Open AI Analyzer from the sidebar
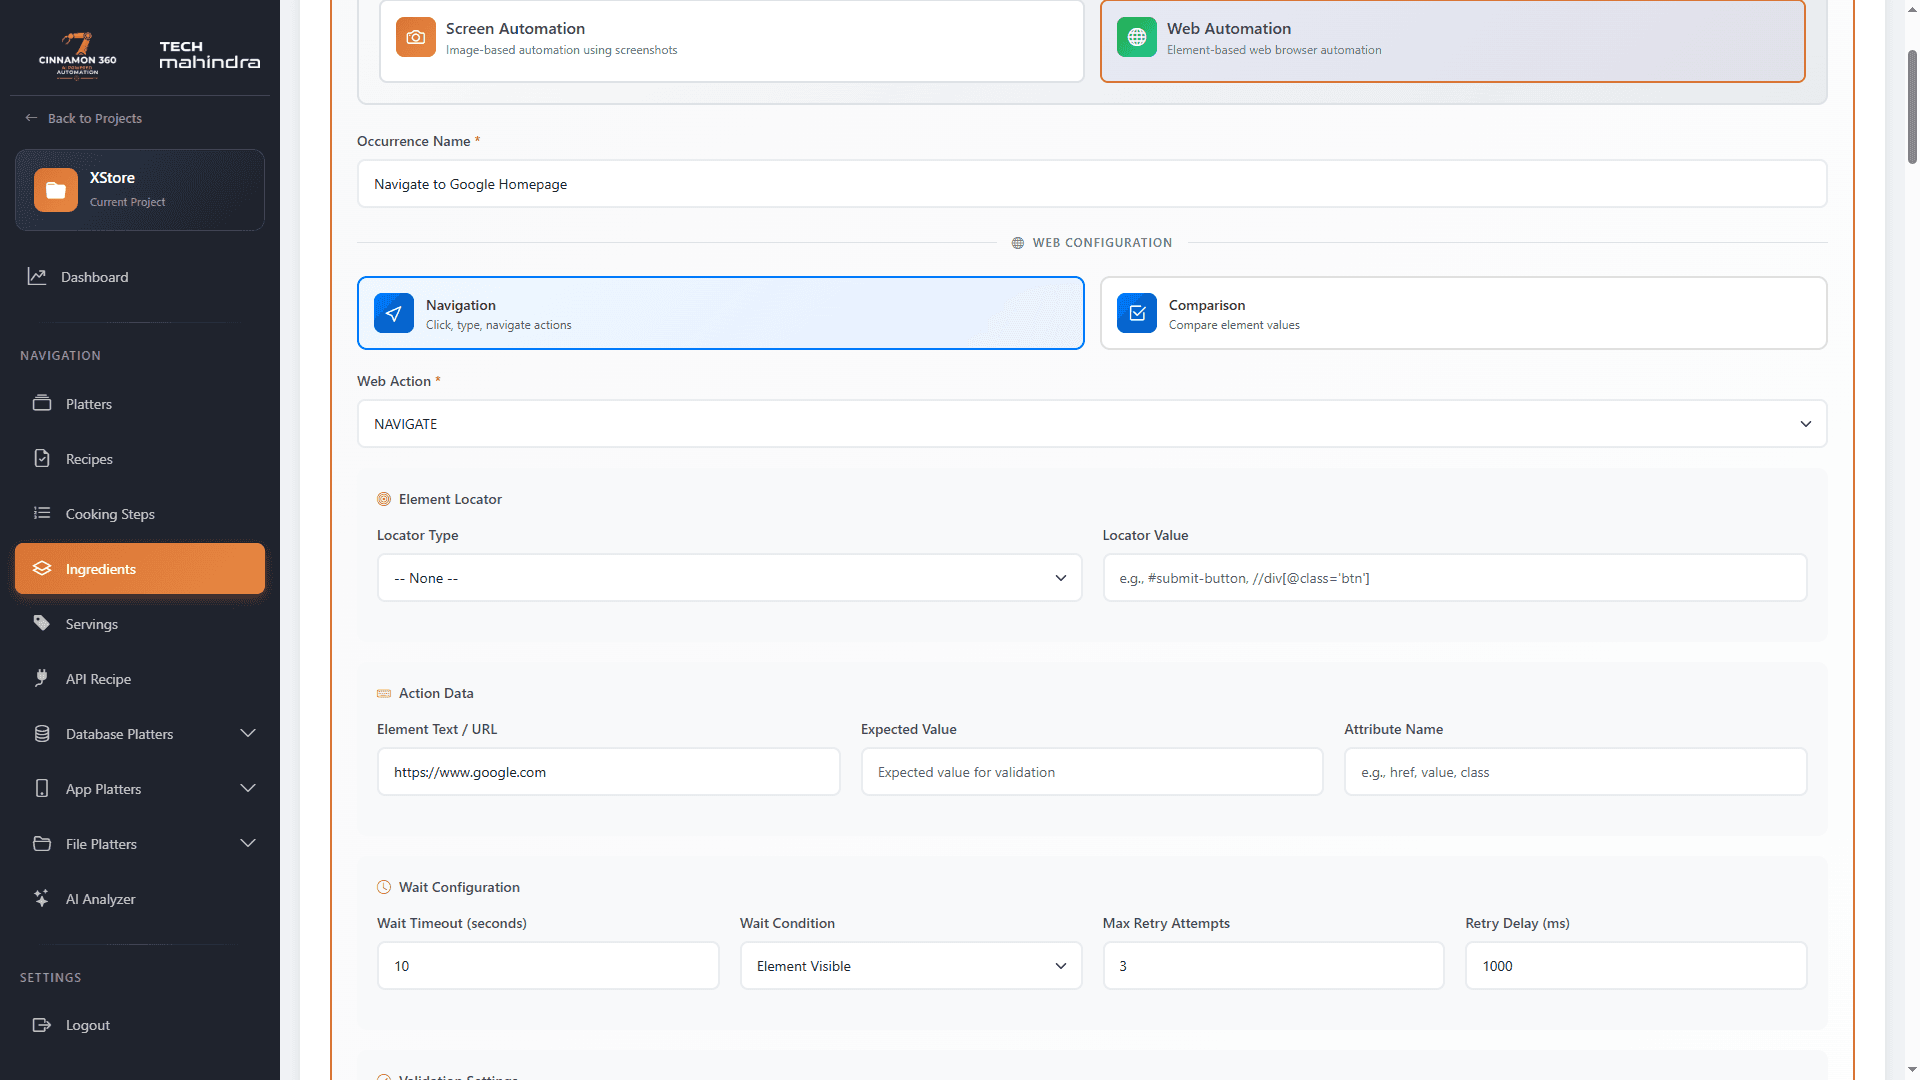The height and width of the screenshot is (1080, 1920). (140, 899)
